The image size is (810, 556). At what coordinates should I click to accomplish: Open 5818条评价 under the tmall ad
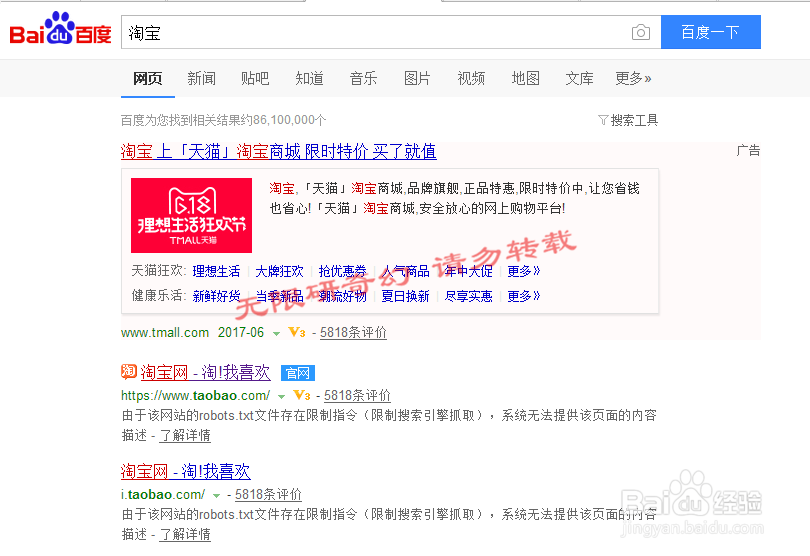[x=353, y=332]
